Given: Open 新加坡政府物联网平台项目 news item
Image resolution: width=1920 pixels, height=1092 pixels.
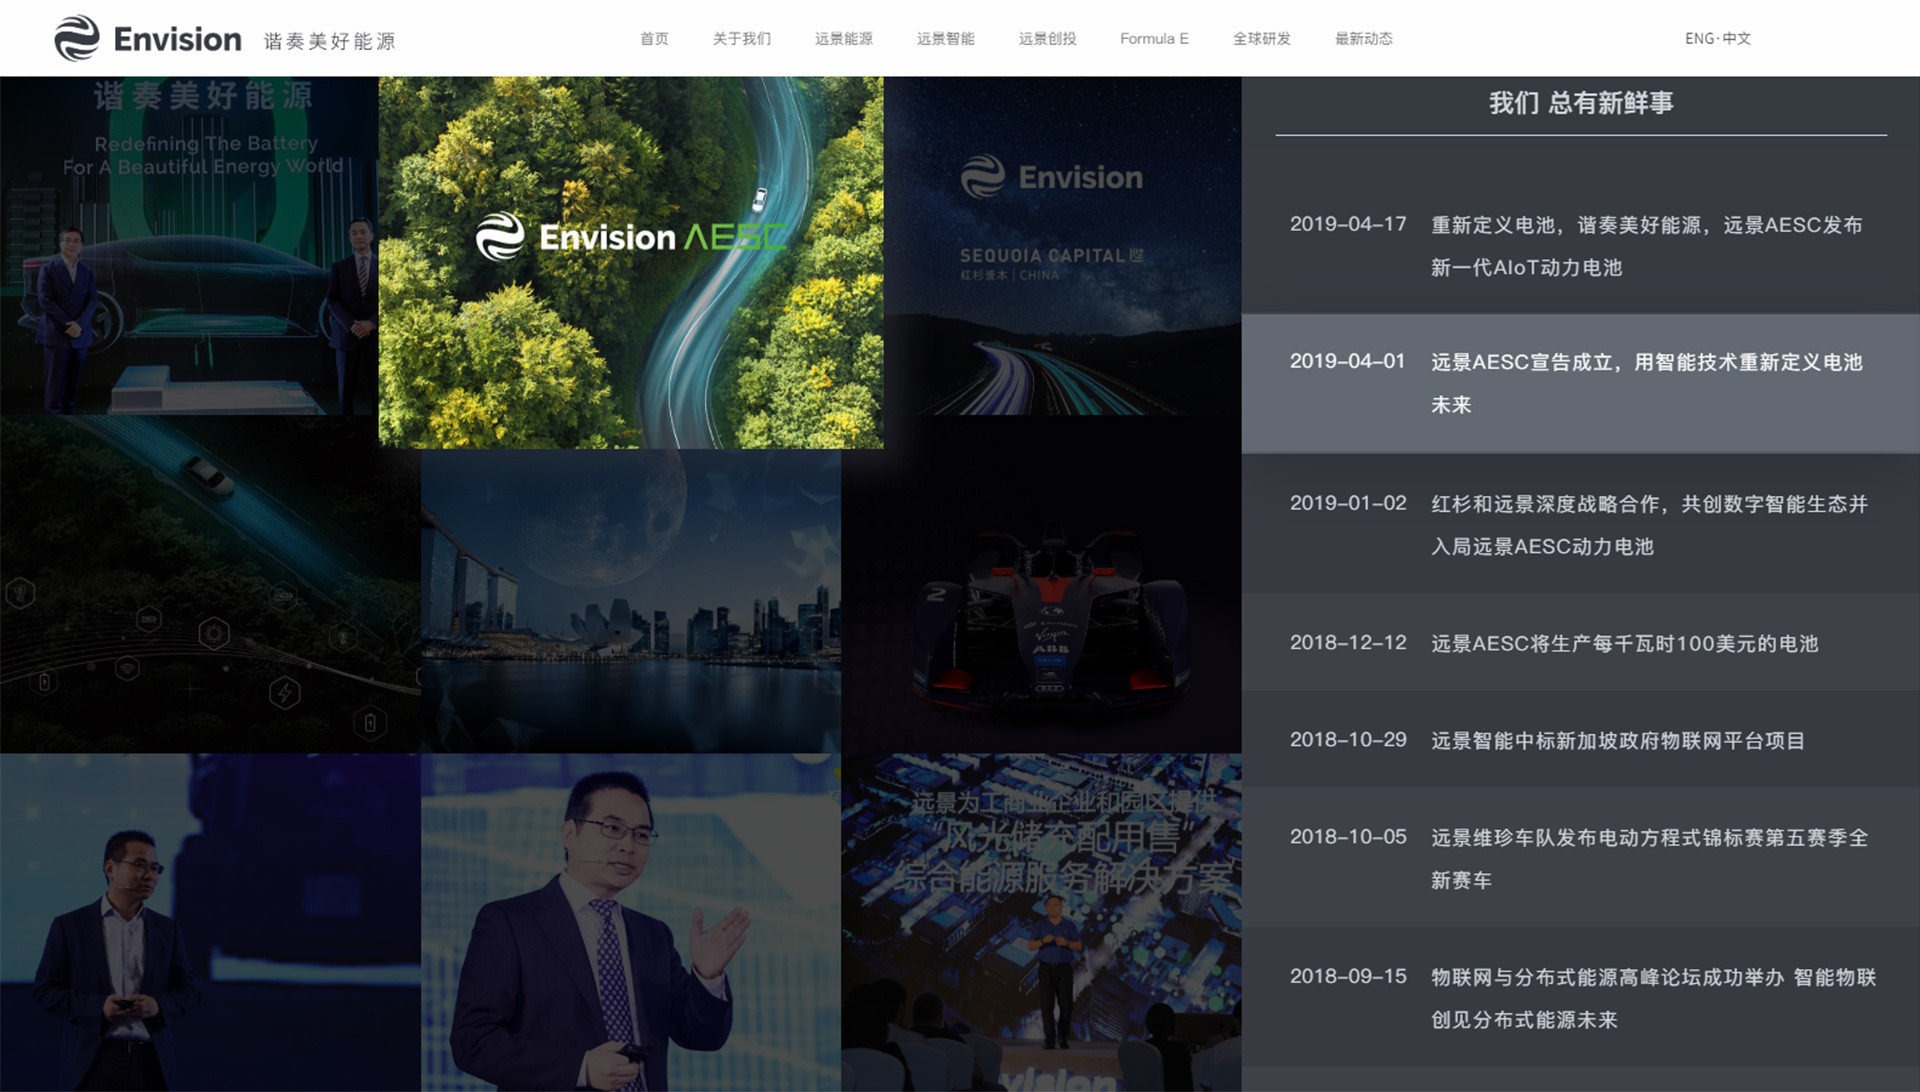Looking at the screenshot, I should (x=1617, y=741).
